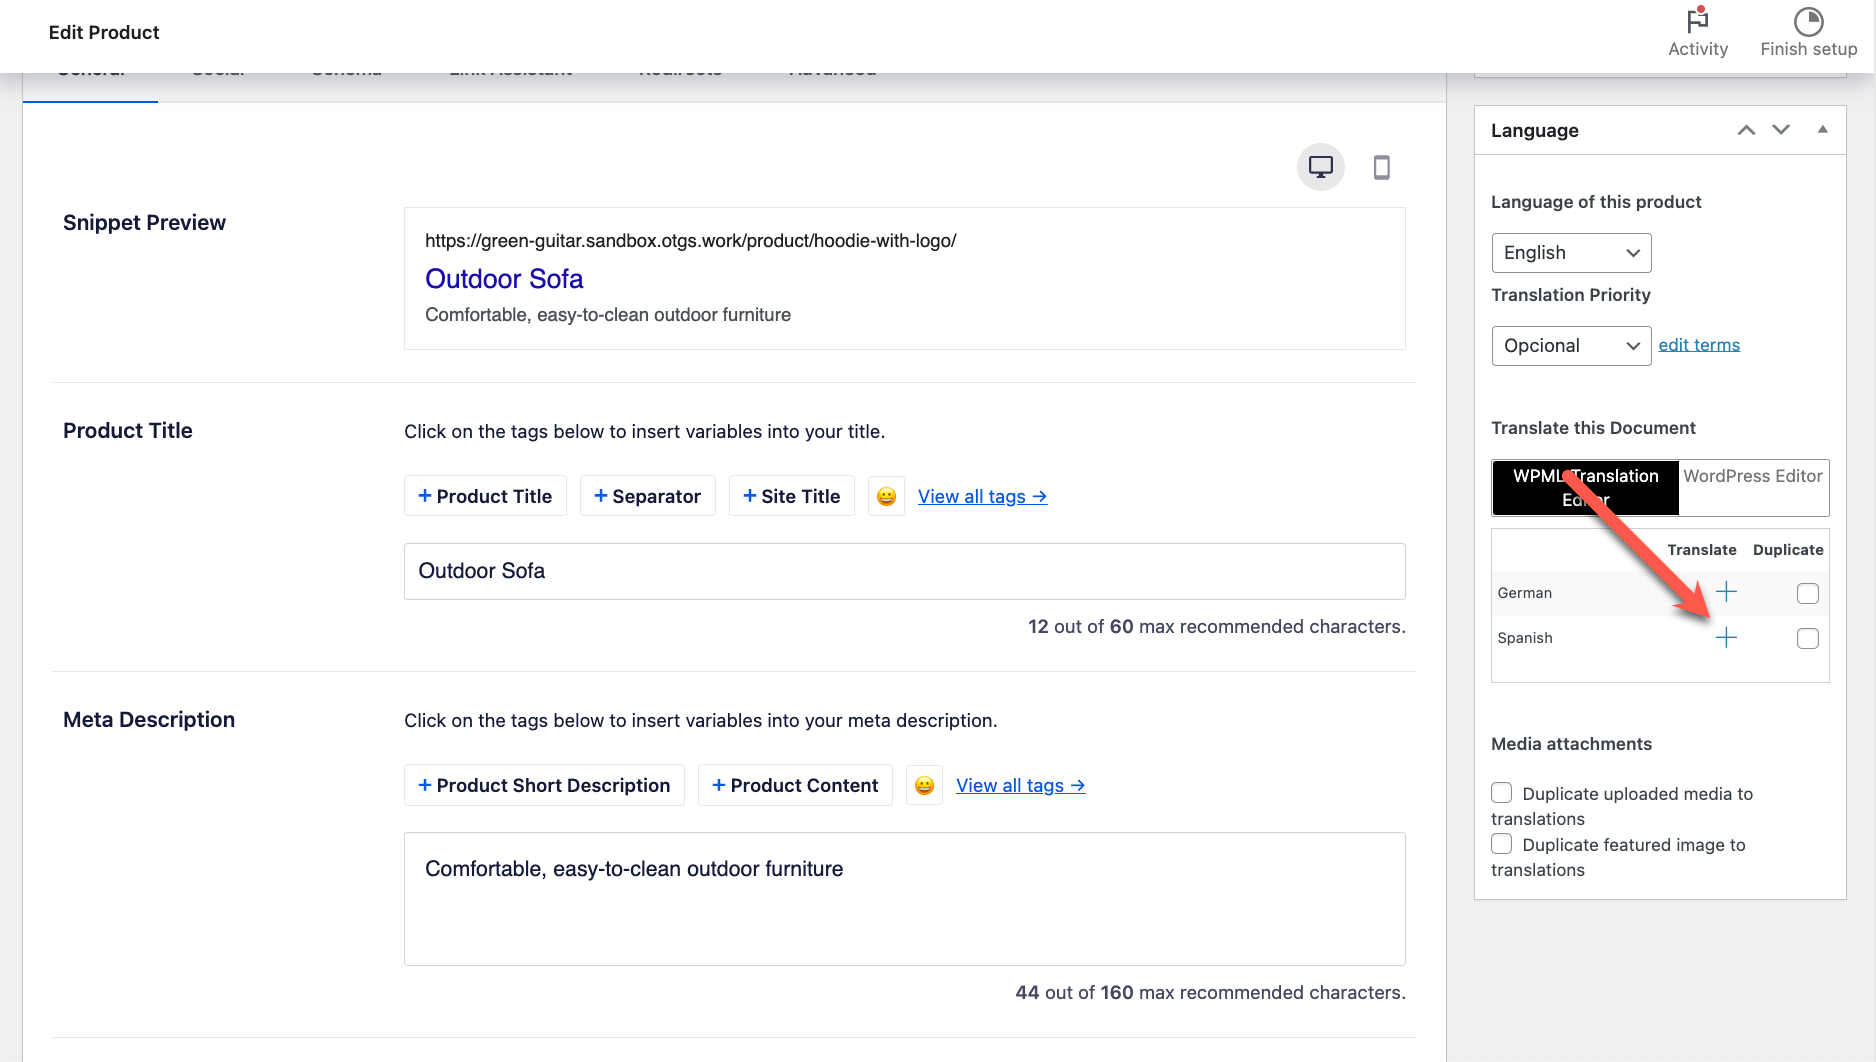Enable Duplicate uploaded media to translations
The height and width of the screenshot is (1062, 1876).
click(x=1502, y=793)
